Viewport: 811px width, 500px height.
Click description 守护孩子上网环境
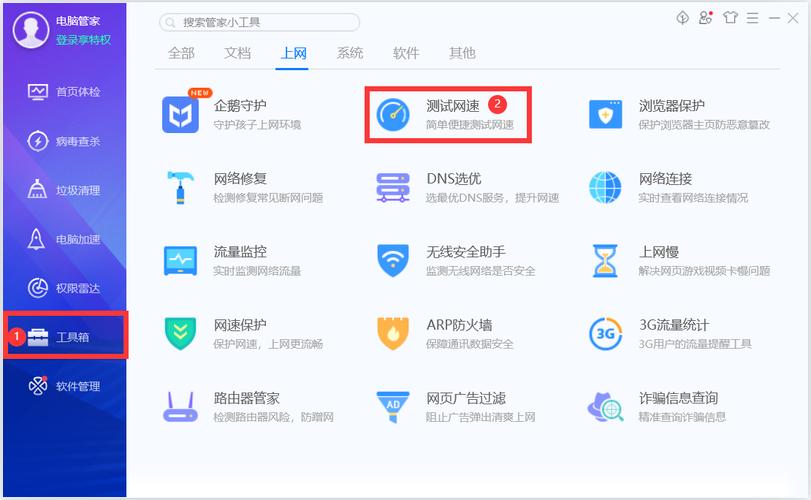click(257, 125)
